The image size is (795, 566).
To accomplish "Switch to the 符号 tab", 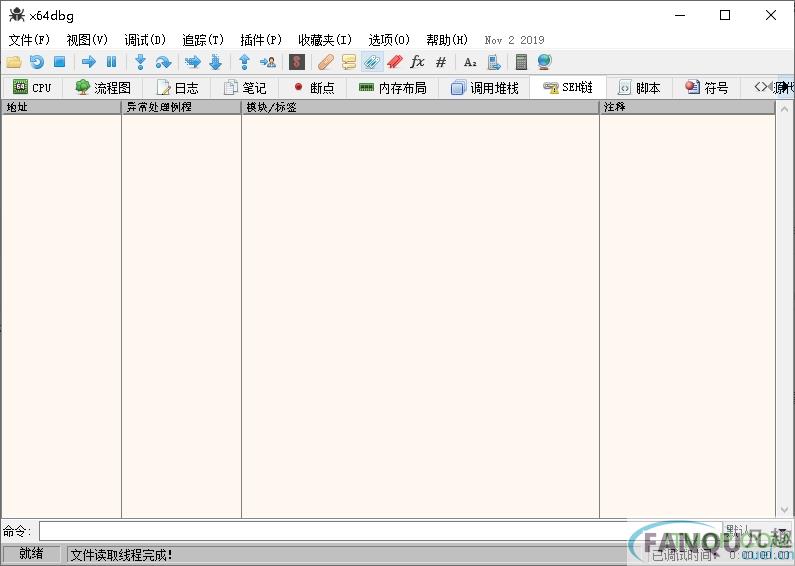I will [x=707, y=87].
